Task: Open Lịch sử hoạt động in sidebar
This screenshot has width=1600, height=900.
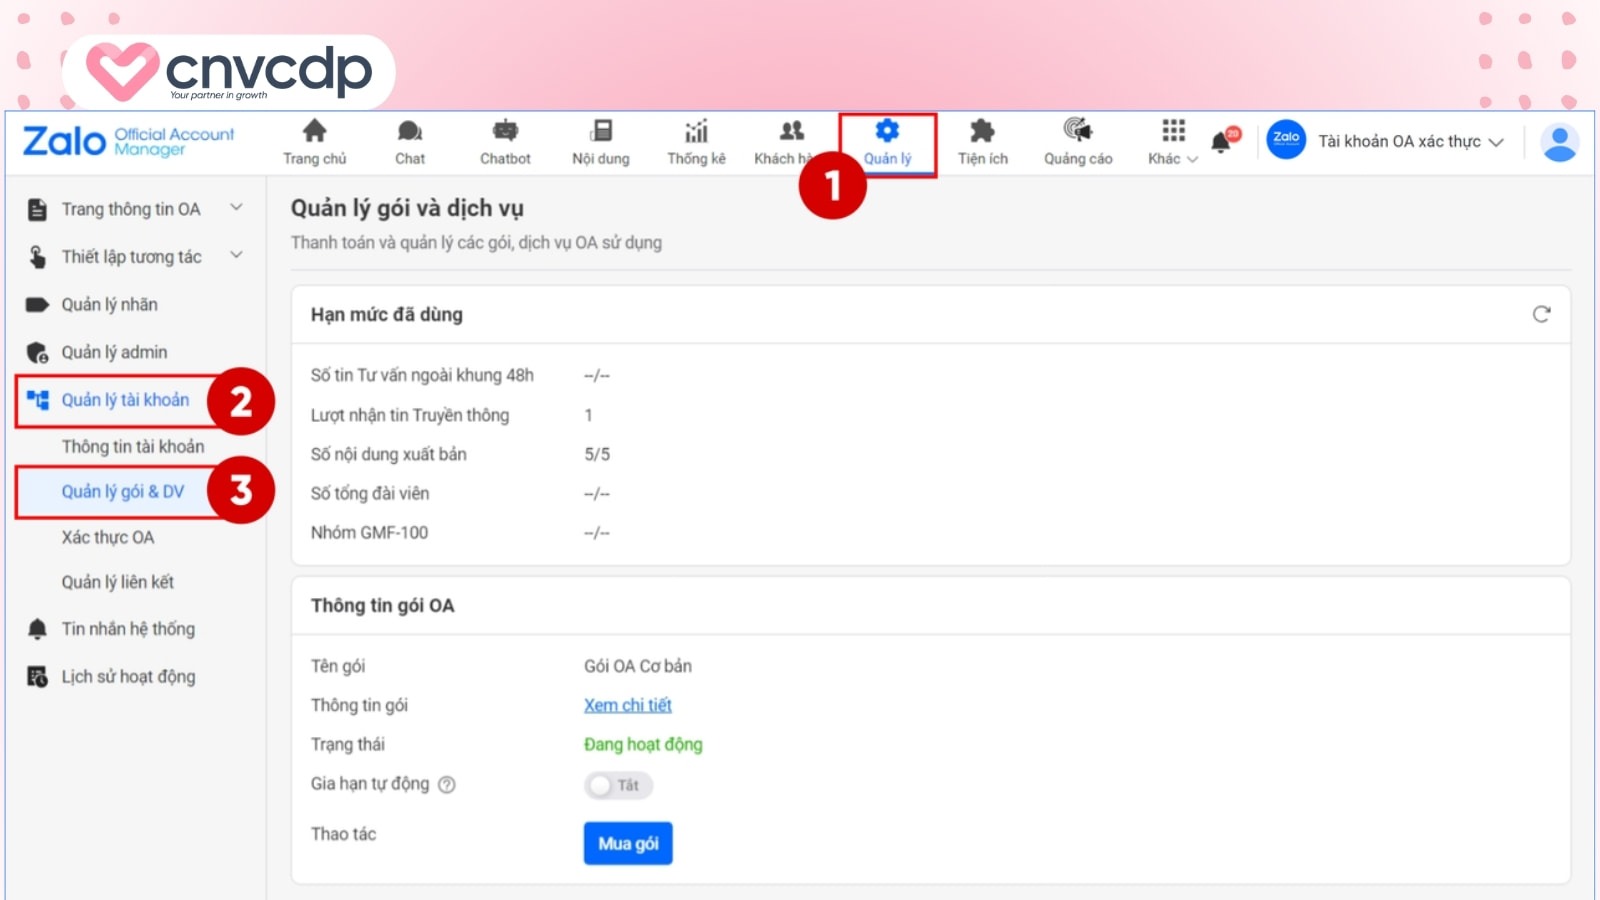Action: coord(129,677)
